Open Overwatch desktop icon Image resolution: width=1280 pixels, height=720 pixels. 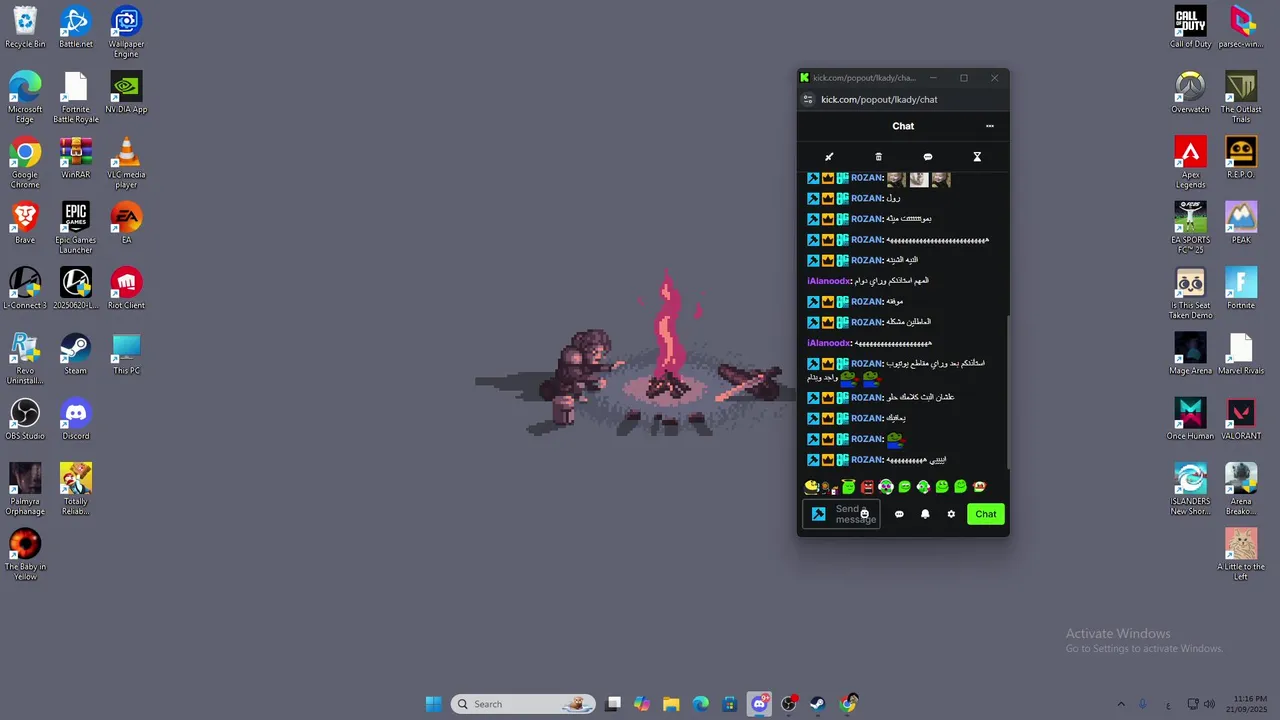click(x=1190, y=93)
